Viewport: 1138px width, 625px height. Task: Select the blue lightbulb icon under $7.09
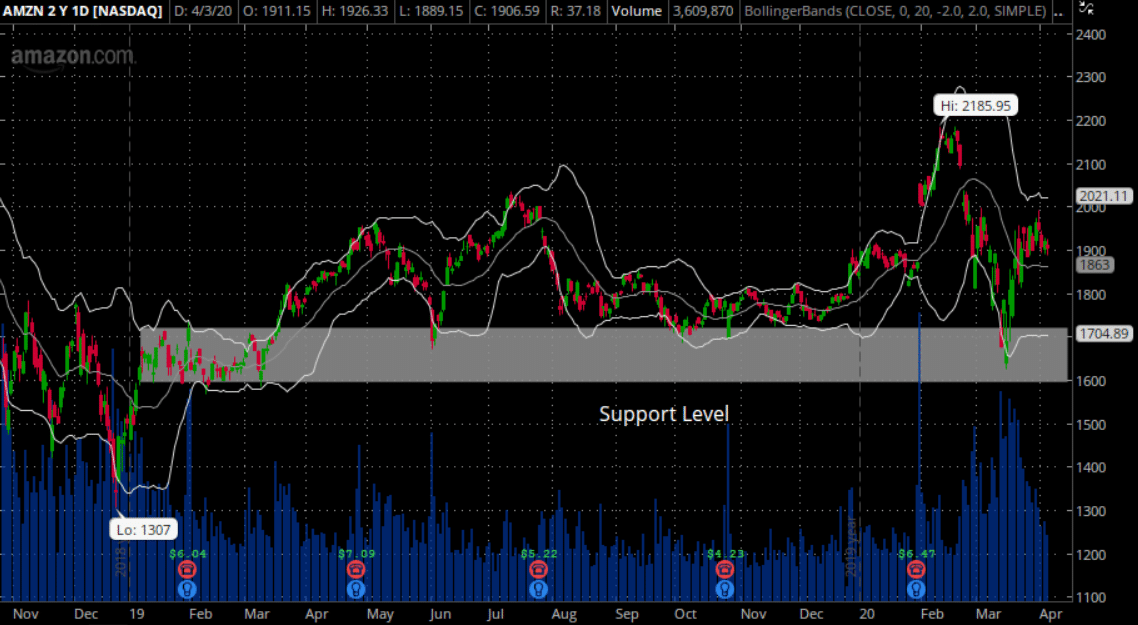(355, 589)
